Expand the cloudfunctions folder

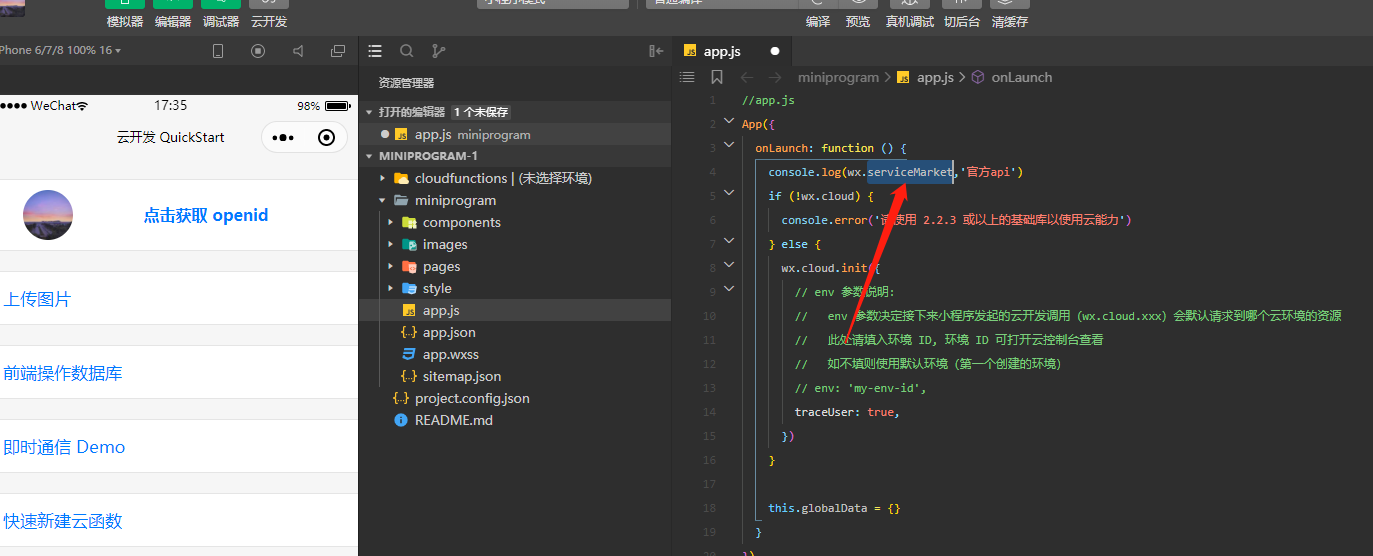[383, 178]
